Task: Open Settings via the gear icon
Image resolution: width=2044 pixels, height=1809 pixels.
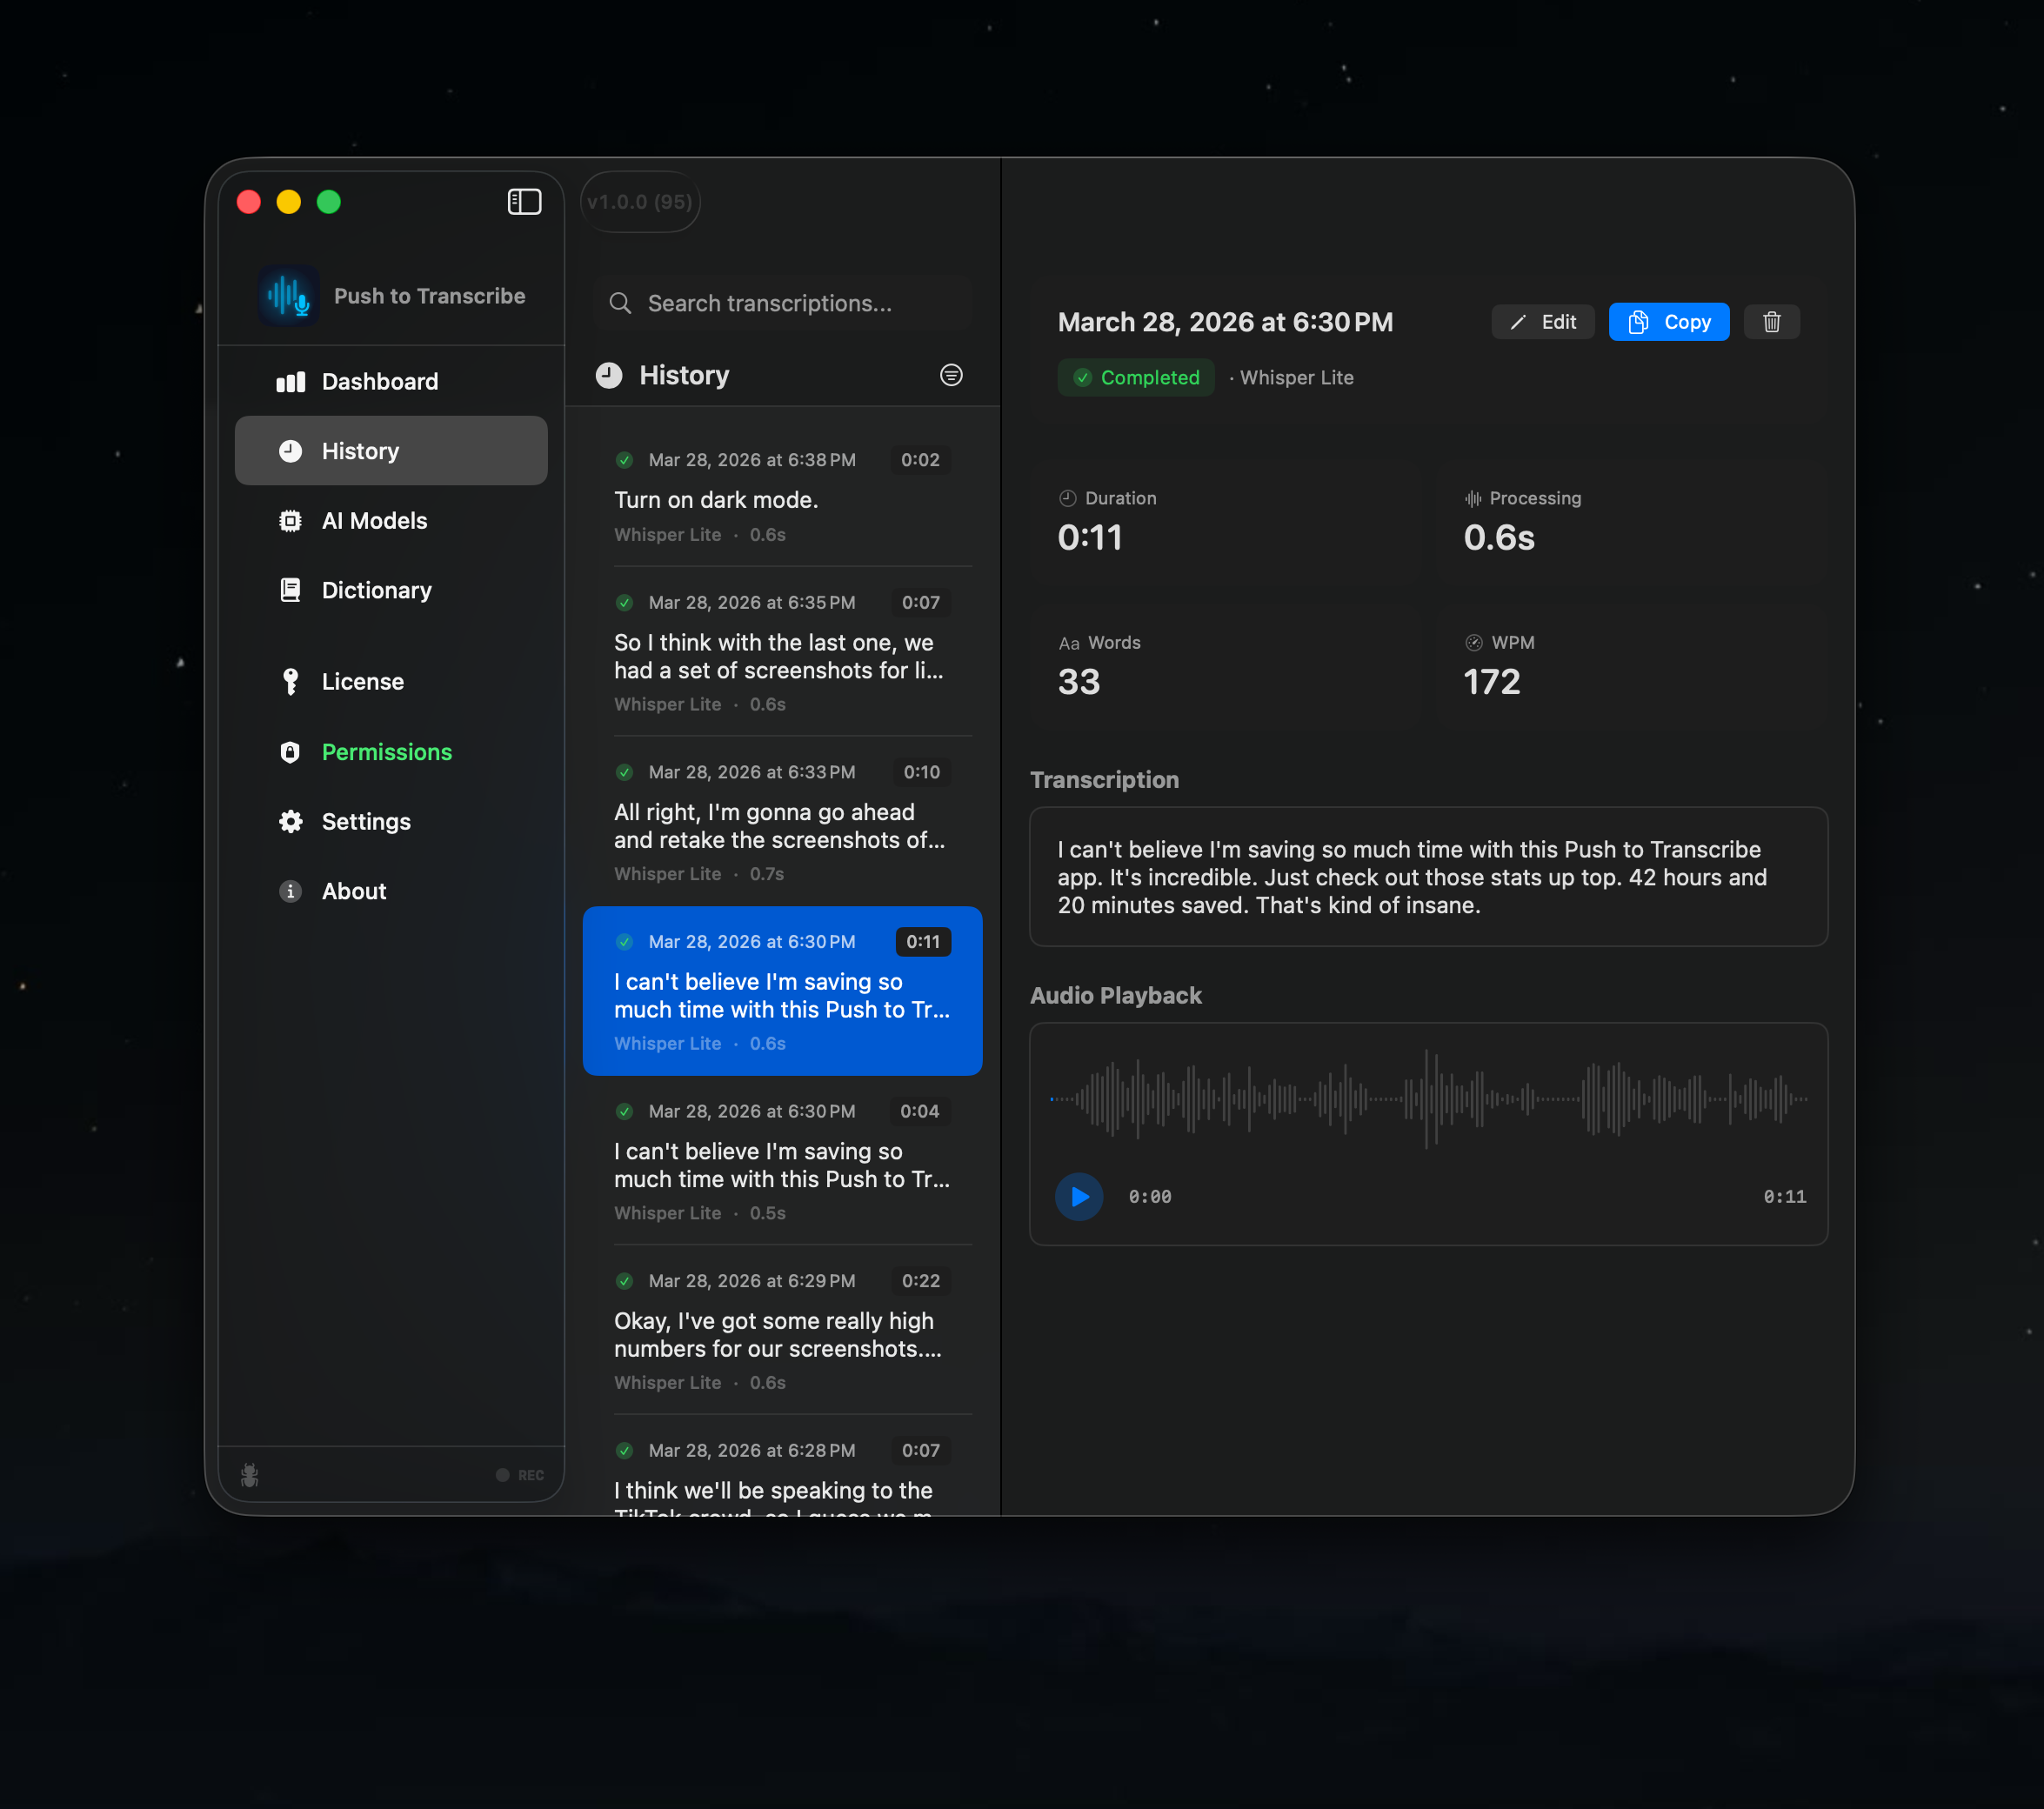Action: pos(290,821)
